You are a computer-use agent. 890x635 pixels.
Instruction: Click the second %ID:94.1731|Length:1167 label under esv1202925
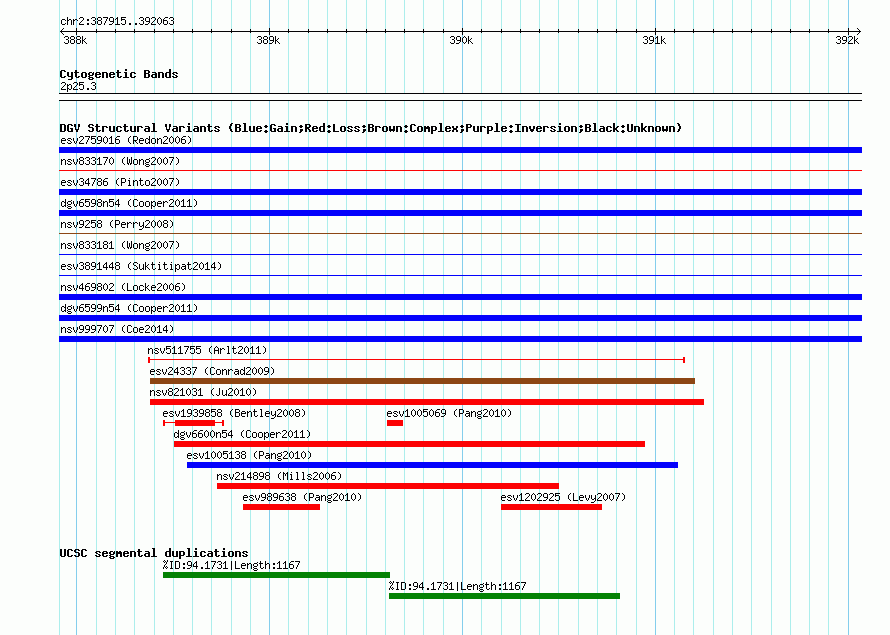457,586
